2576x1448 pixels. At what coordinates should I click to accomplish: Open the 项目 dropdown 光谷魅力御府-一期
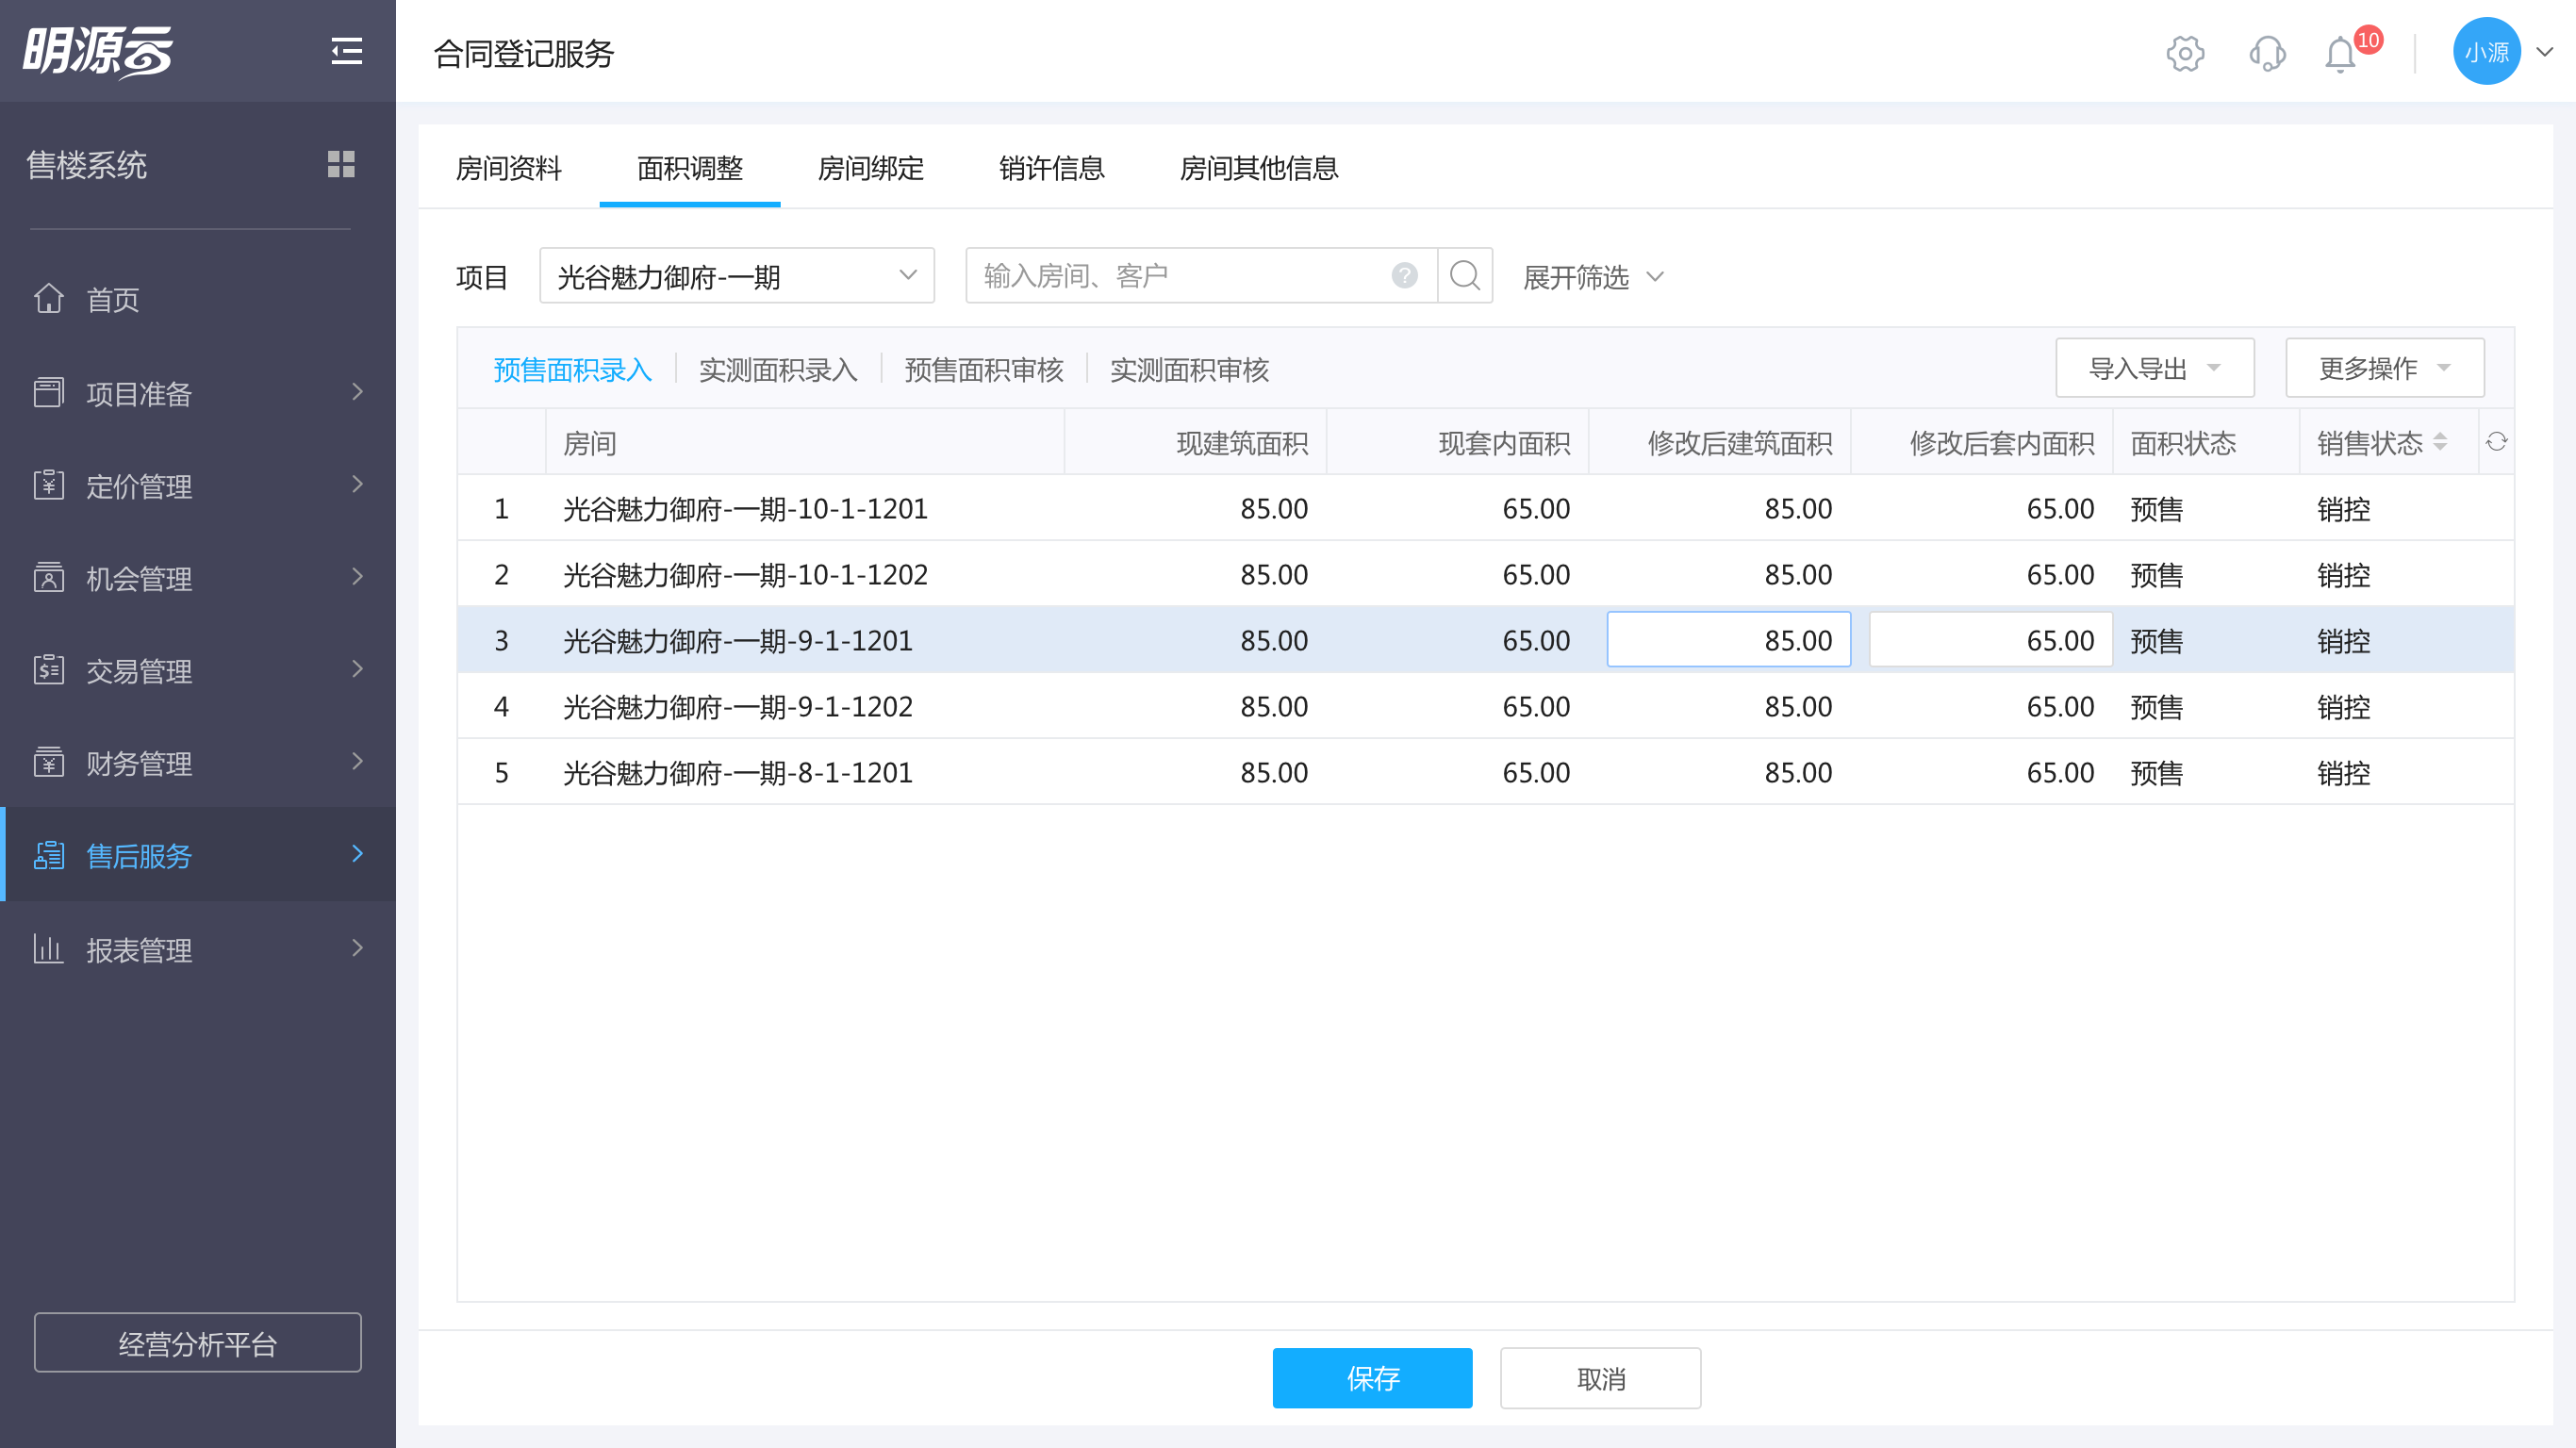point(737,275)
